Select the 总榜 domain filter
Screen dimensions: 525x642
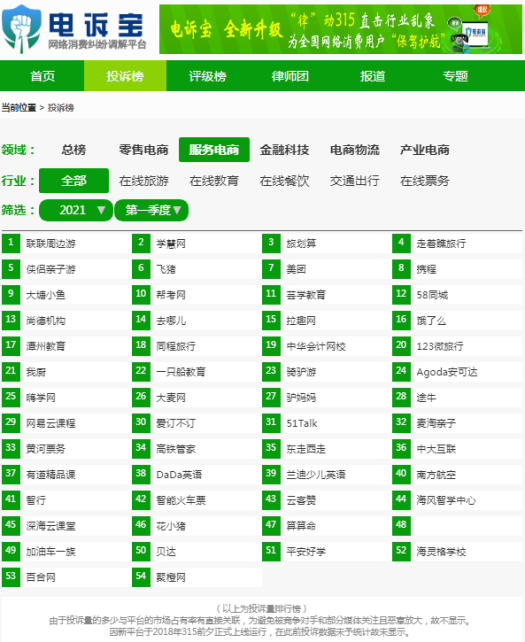(74, 150)
